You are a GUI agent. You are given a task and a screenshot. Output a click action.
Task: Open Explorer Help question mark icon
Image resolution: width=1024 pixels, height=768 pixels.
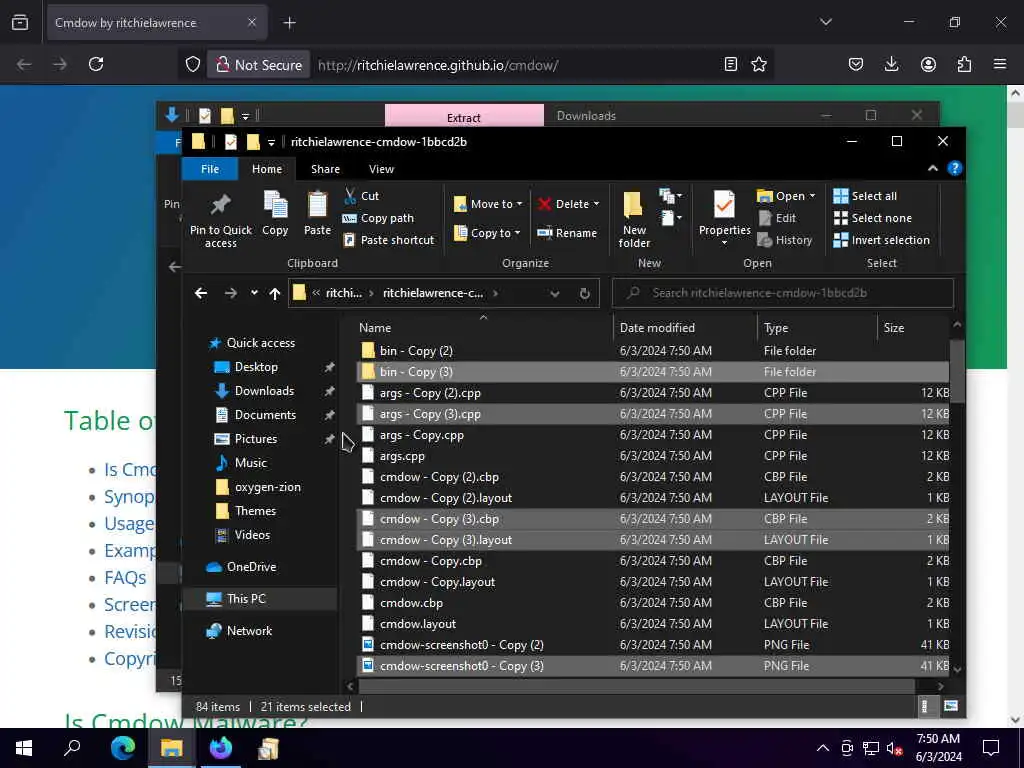coord(955,168)
